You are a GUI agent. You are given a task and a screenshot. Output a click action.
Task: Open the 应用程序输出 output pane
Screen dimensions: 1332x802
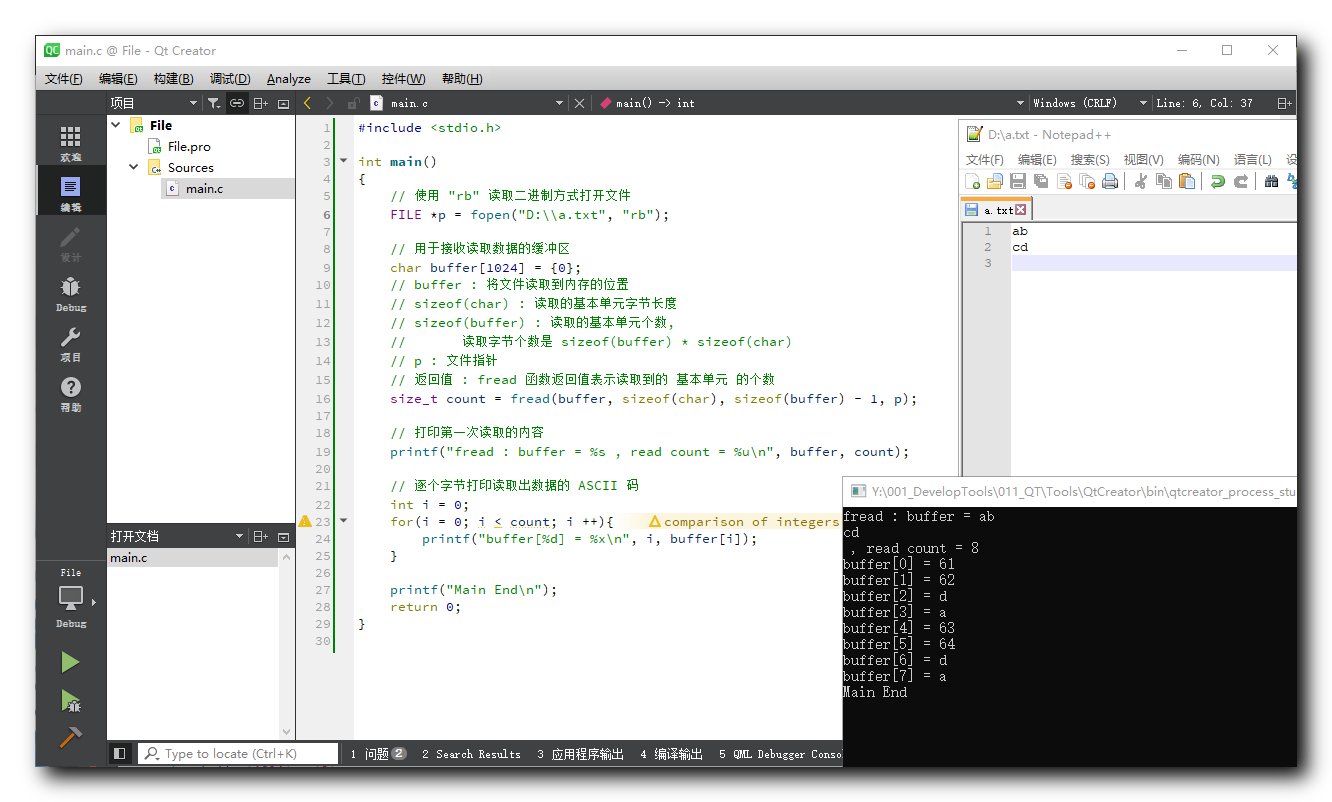580,754
